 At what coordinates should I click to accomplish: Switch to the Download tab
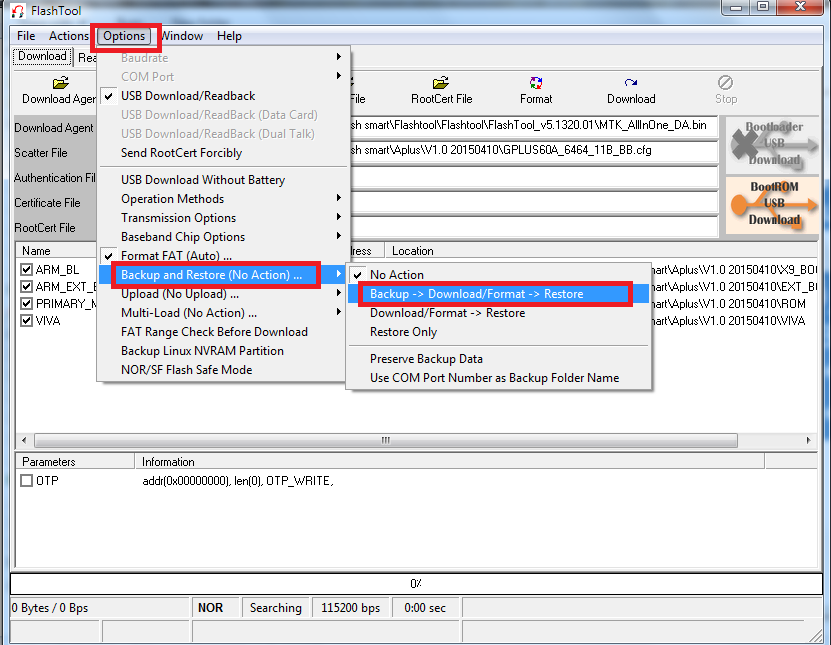(x=42, y=57)
